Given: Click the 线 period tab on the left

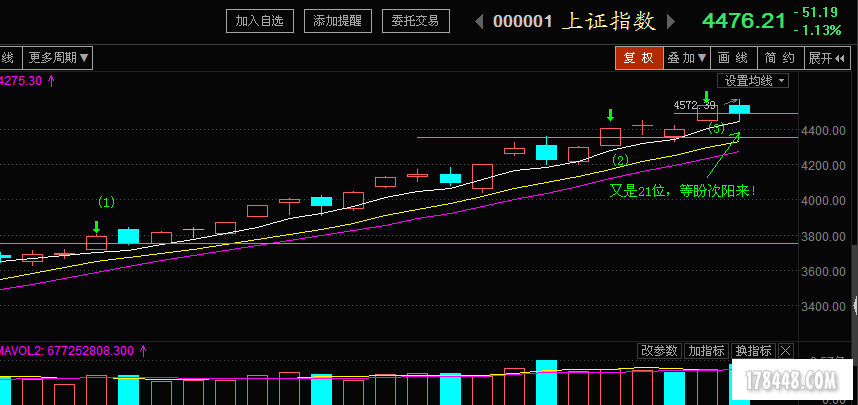Looking at the screenshot, I should pyautogui.click(x=9, y=57).
